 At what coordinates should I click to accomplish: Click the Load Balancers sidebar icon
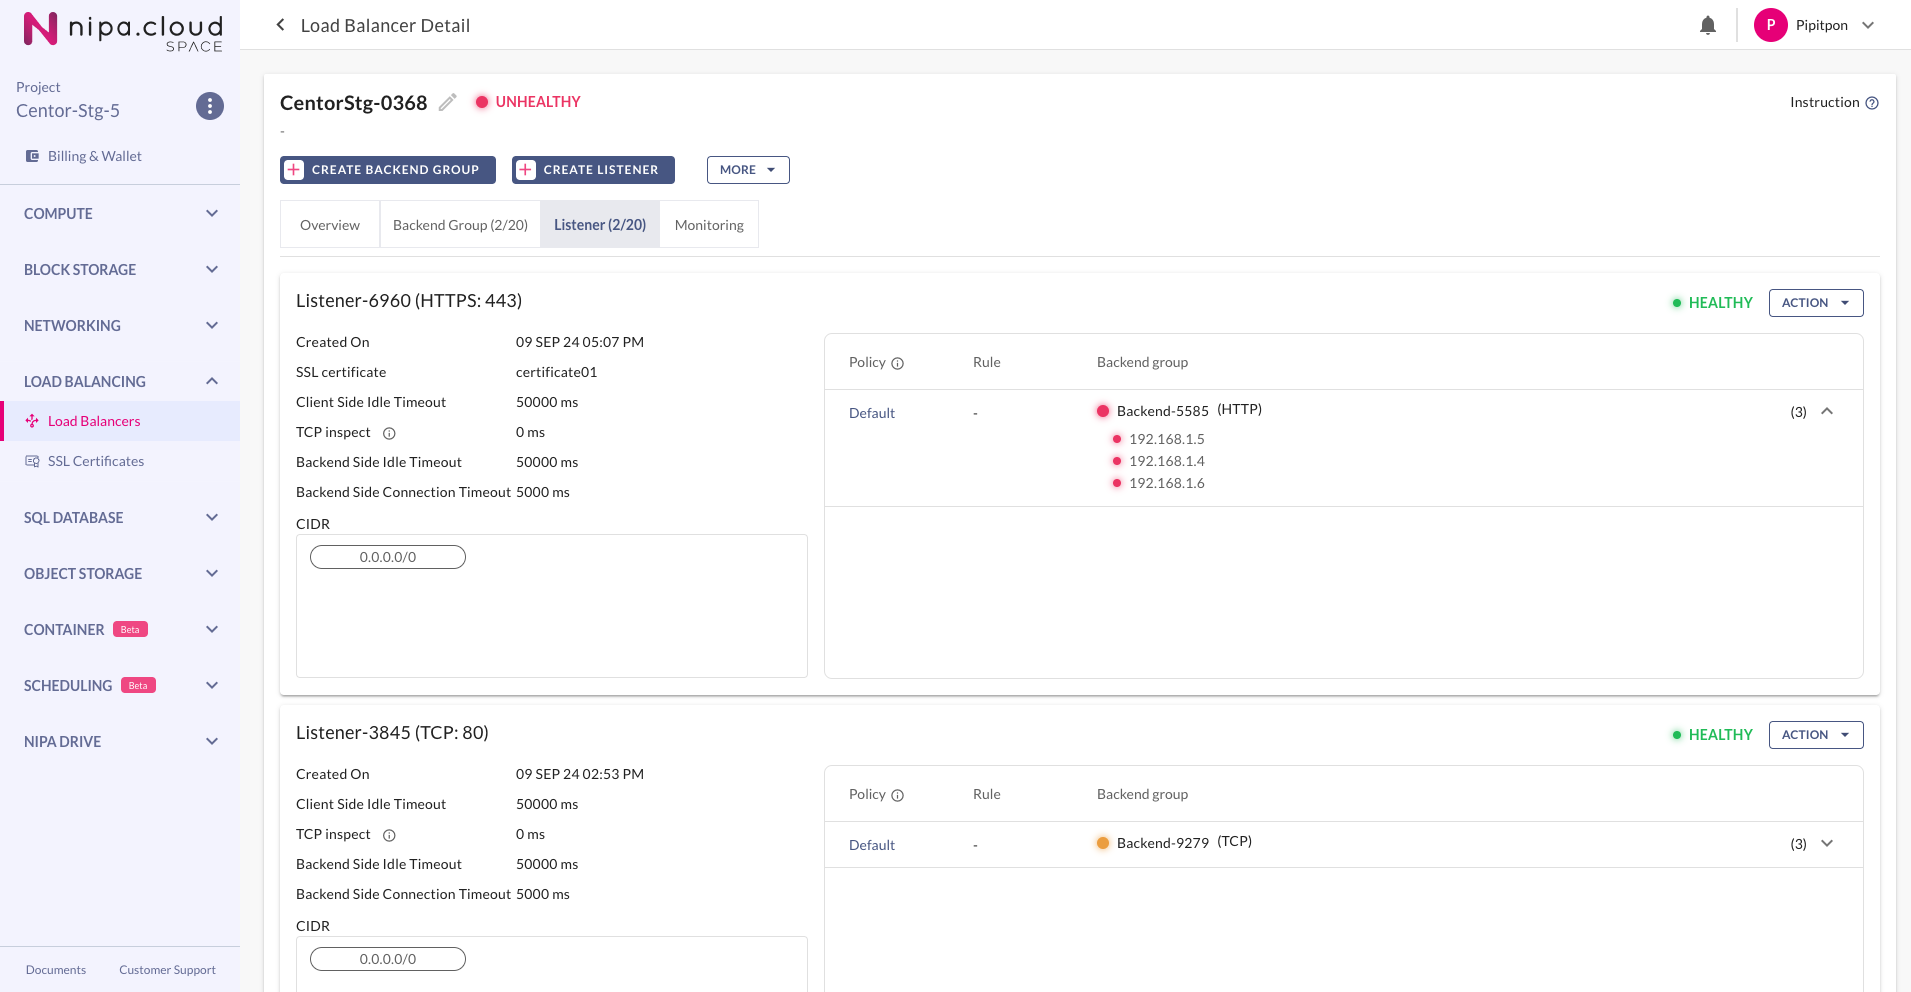coord(32,421)
